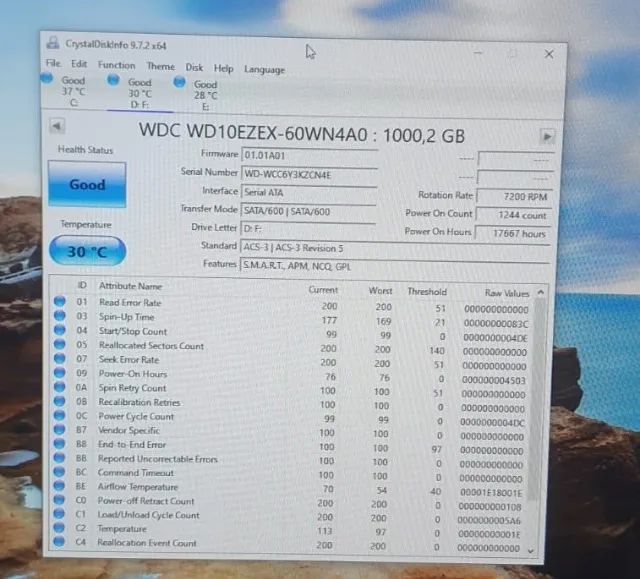
Task: Open the Language menu
Action: pos(264,70)
